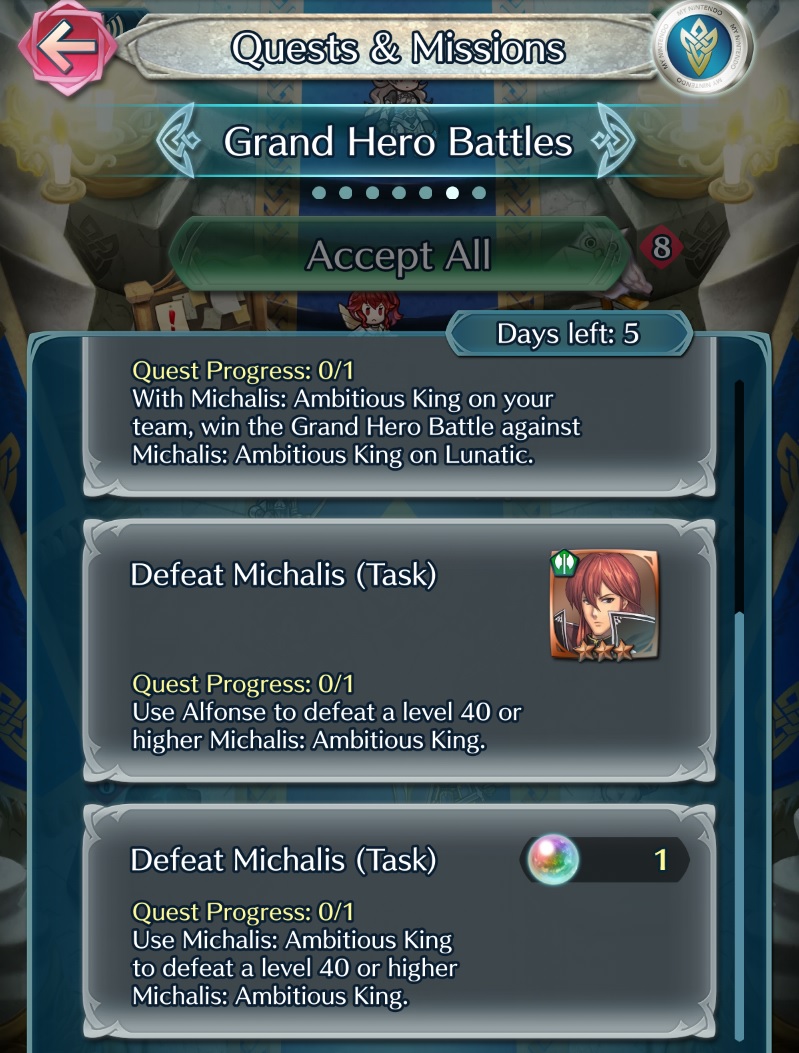Tap the orb reward icon
799x1053 pixels.
pyautogui.click(x=553, y=860)
